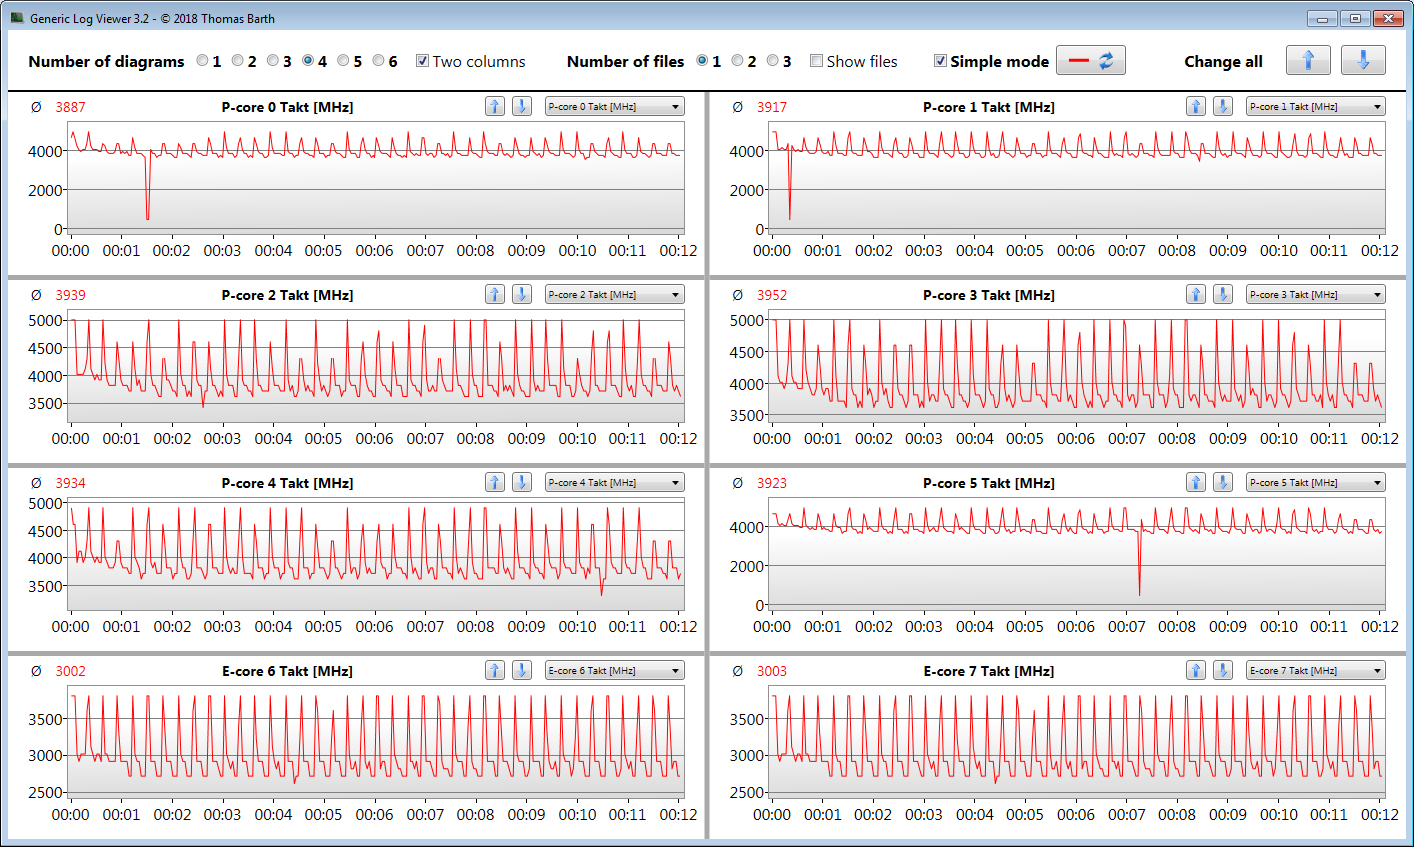Select 6 for Number of diagrams

378,61
